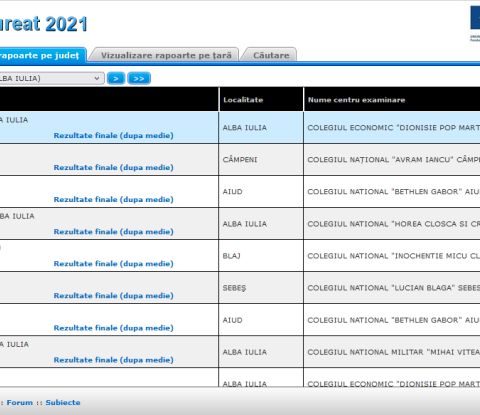The image size is (480, 415).
Task: Click the Subiecte footer link
Action: pyautogui.click(x=63, y=403)
